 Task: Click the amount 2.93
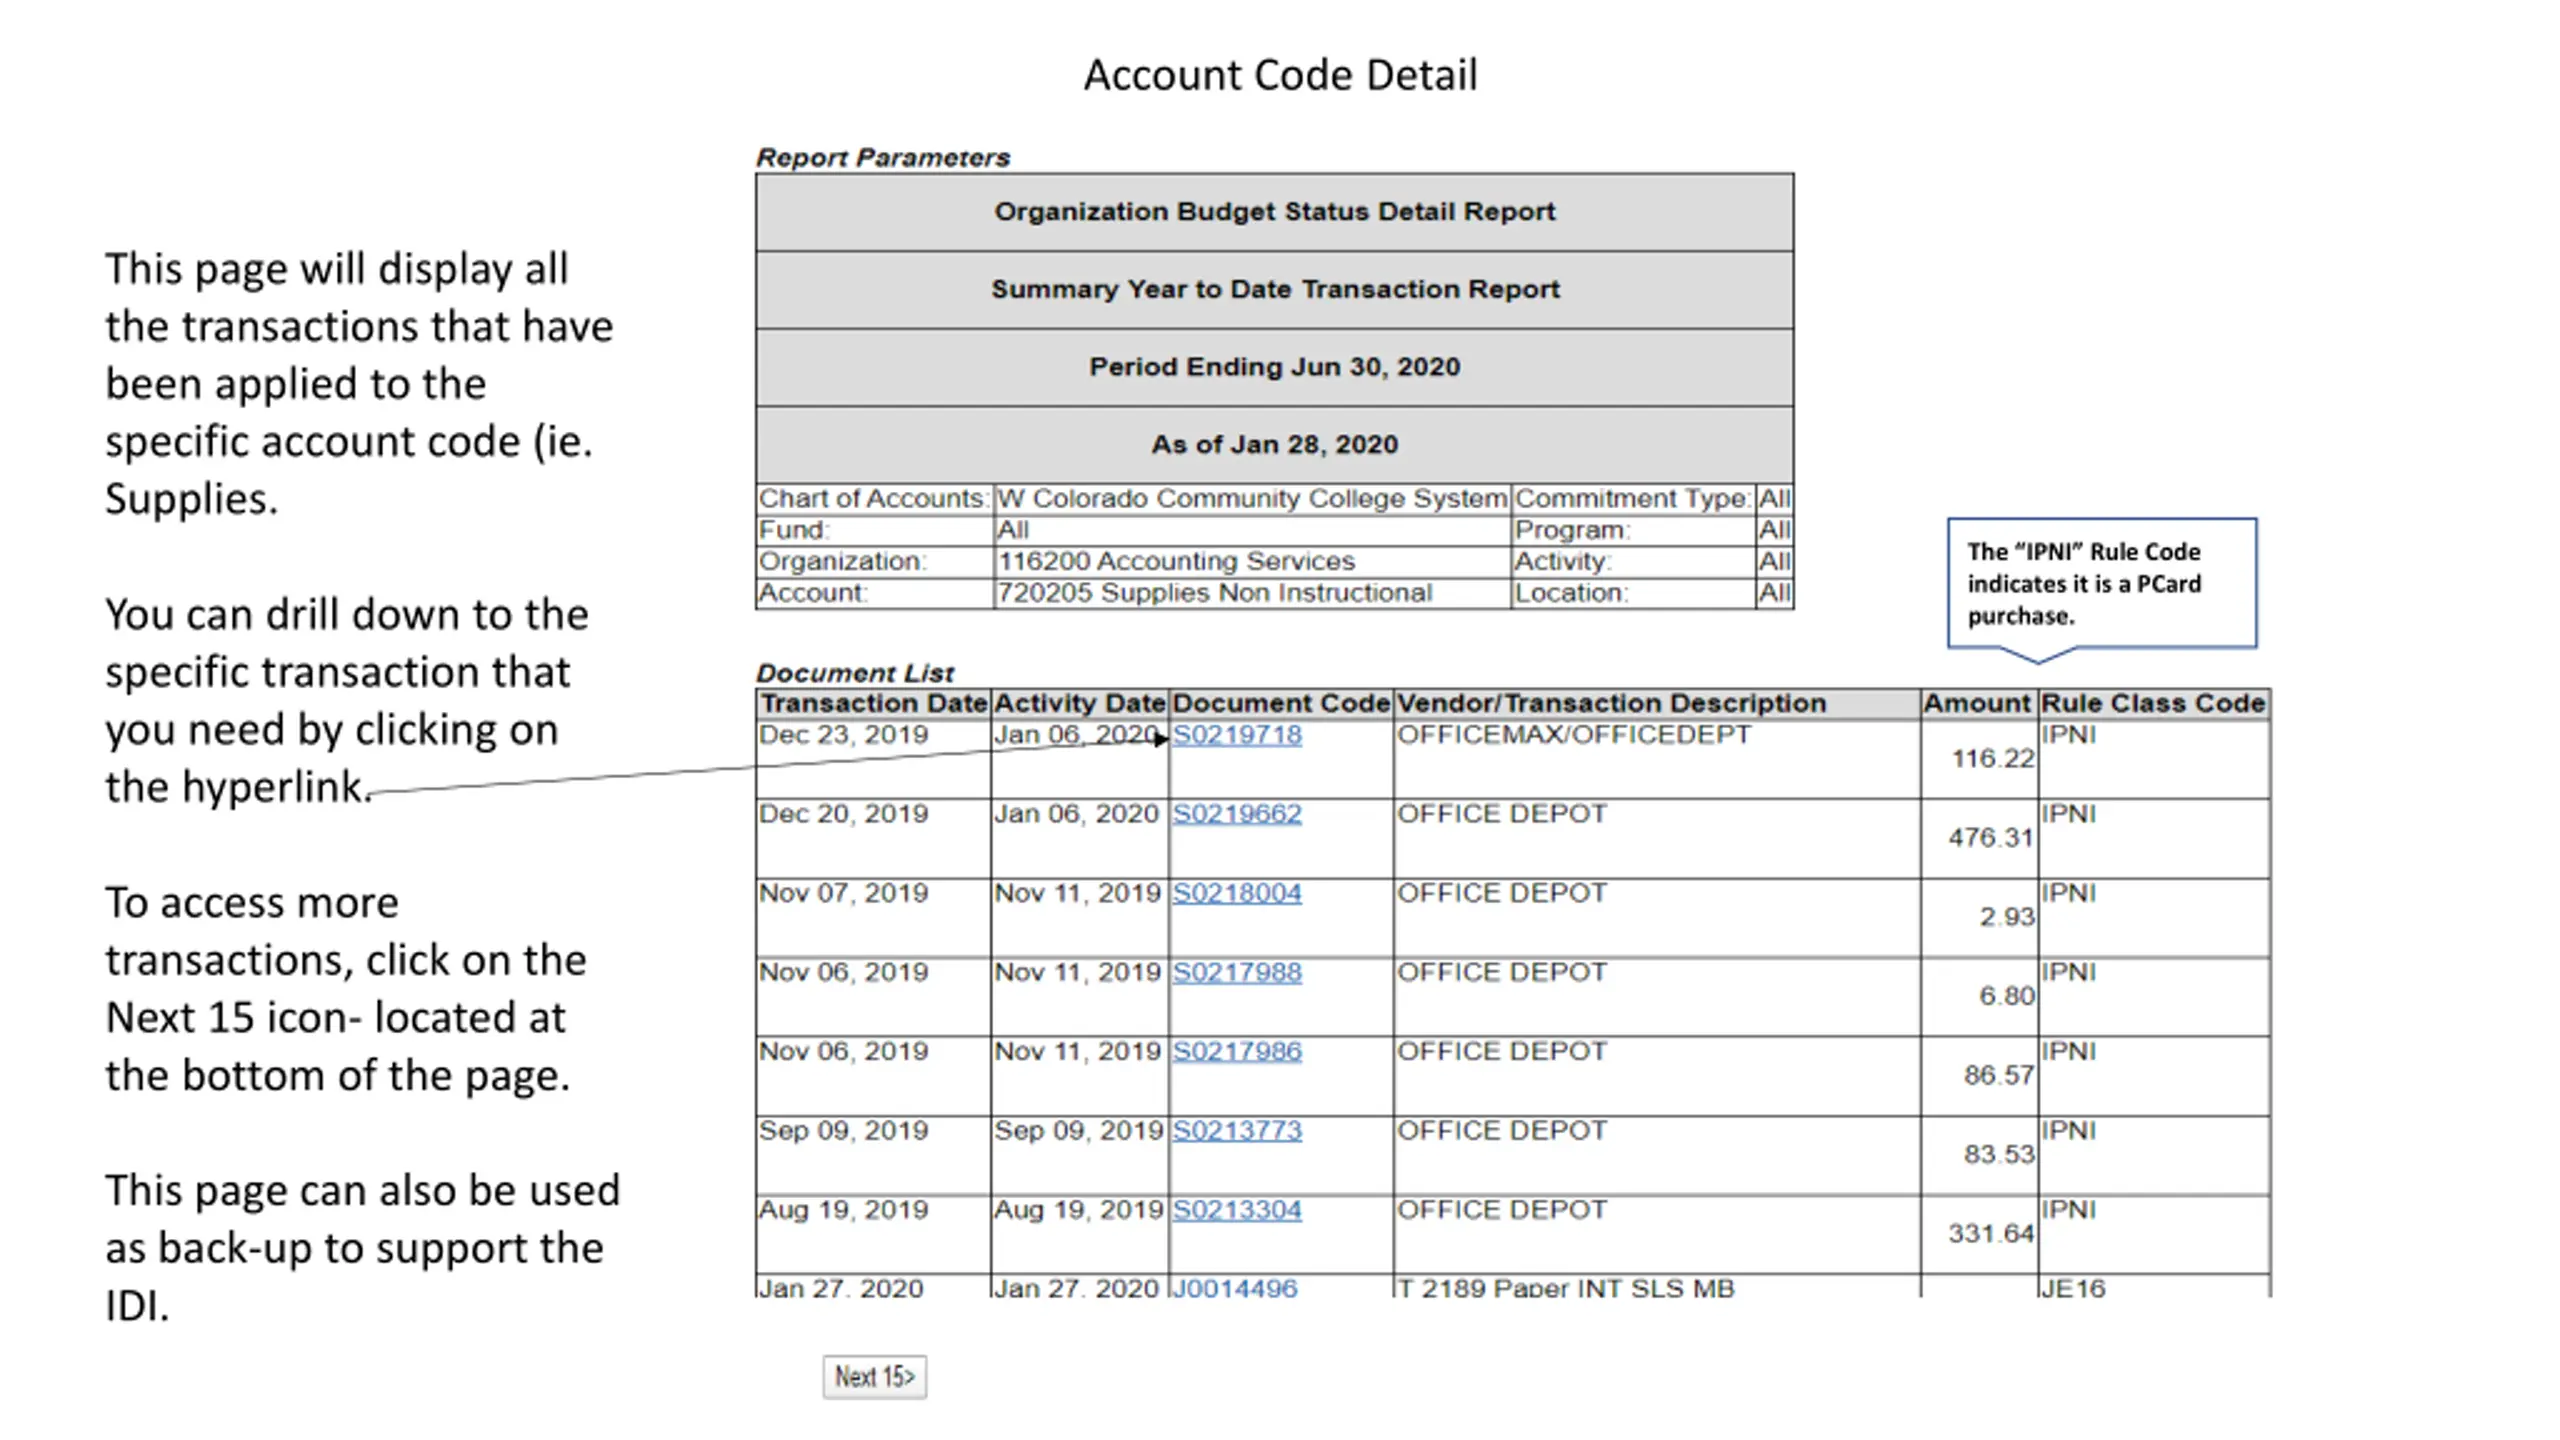[x=2006, y=917]
